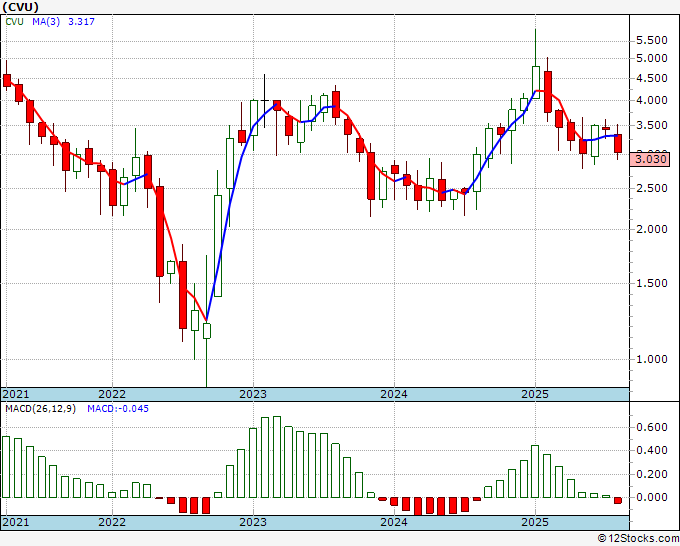The height and width of the screenshot is (546, 680).
Task: Click the 0.600 MACD axis label
Action: 651,427
